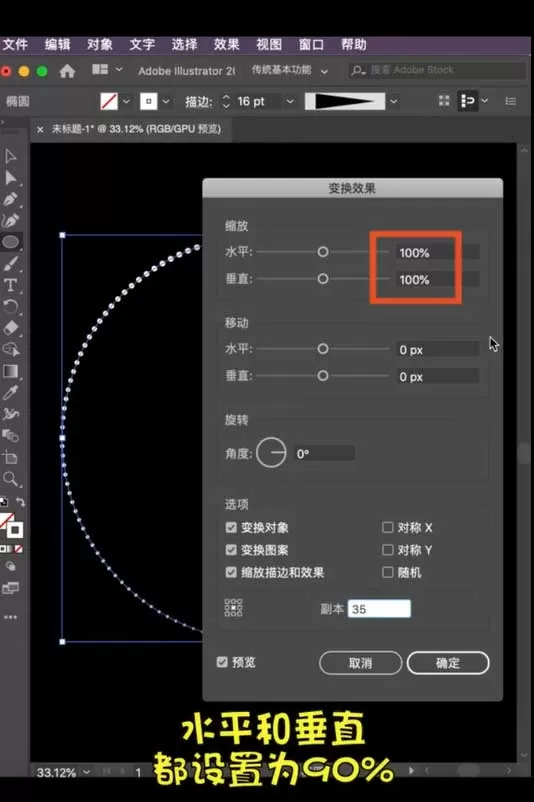This screenshot has height=802, width=534.
Task: Open the 33.12% zoom level dropdown
Action: [x=87, y=772]
